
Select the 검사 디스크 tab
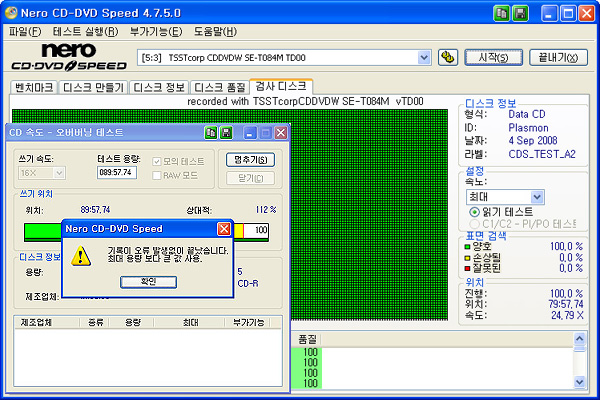281,86
